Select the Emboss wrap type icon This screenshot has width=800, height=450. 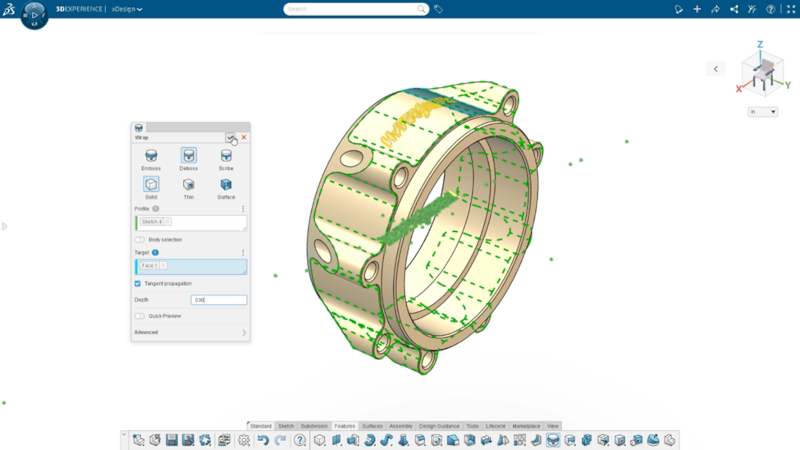pos(150,156)
